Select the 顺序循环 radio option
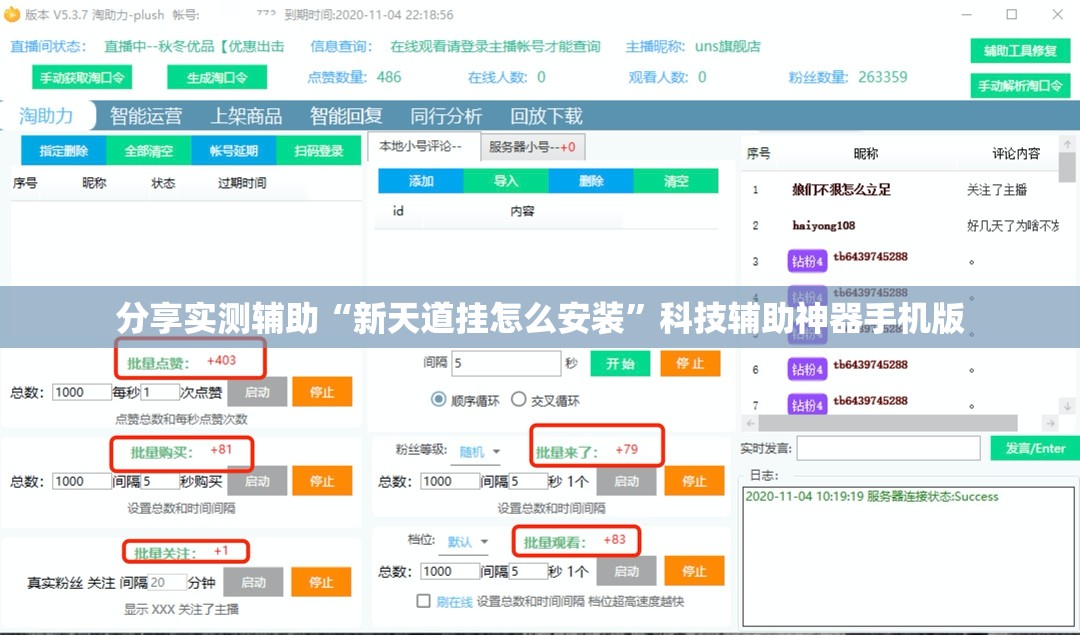This screenshot has width=1080, height=635. [x=438, y=399]
